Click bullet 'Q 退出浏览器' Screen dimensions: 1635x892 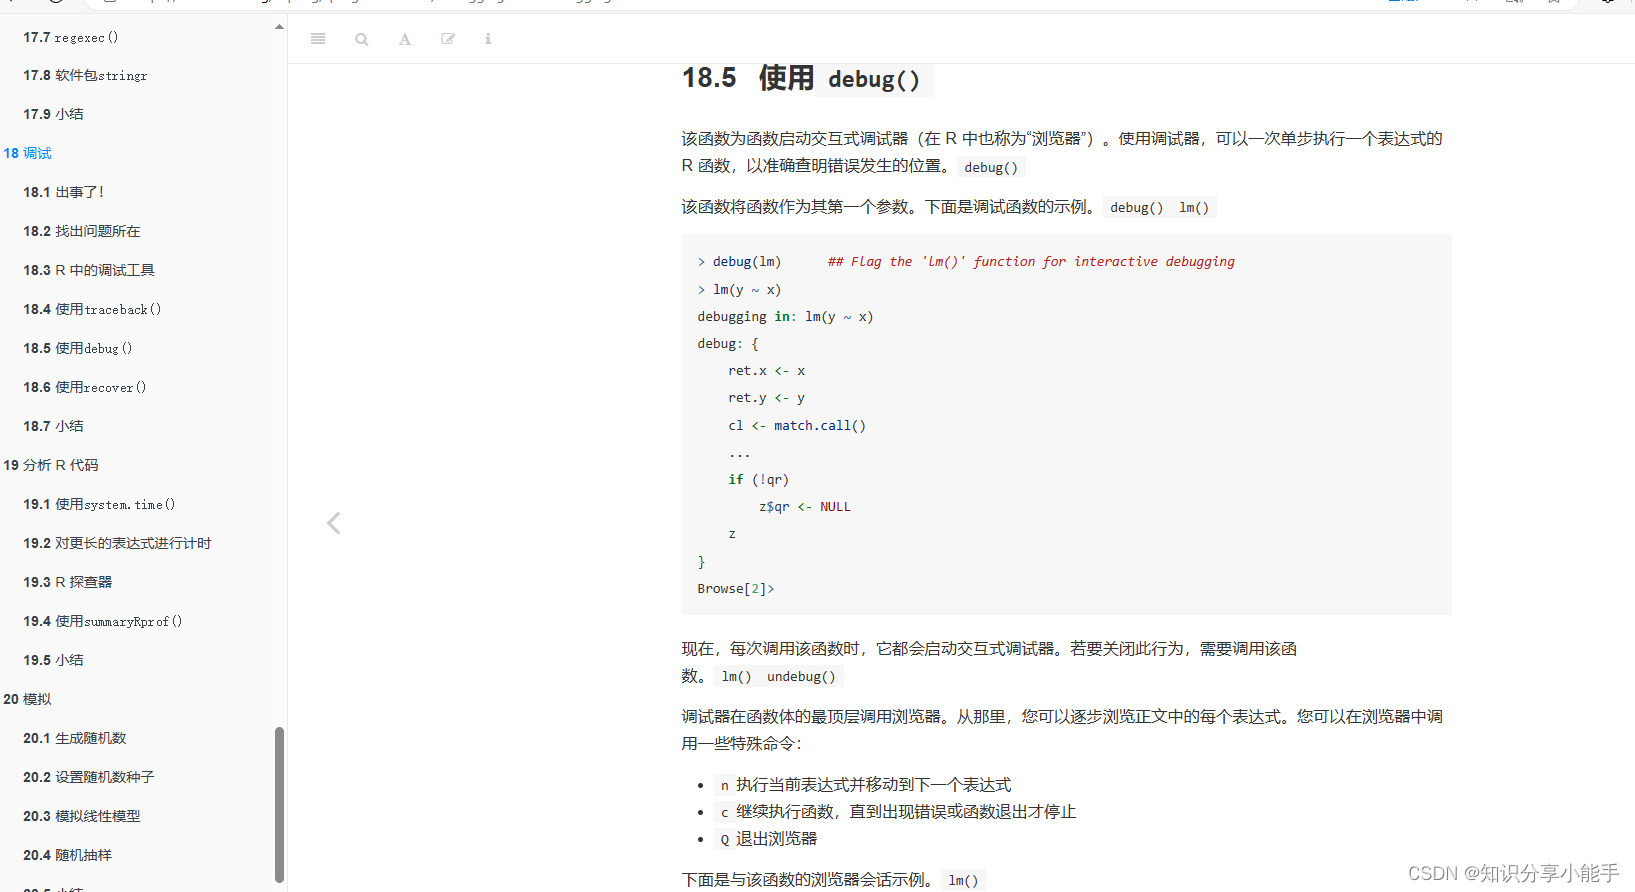[x=768, y=839]
